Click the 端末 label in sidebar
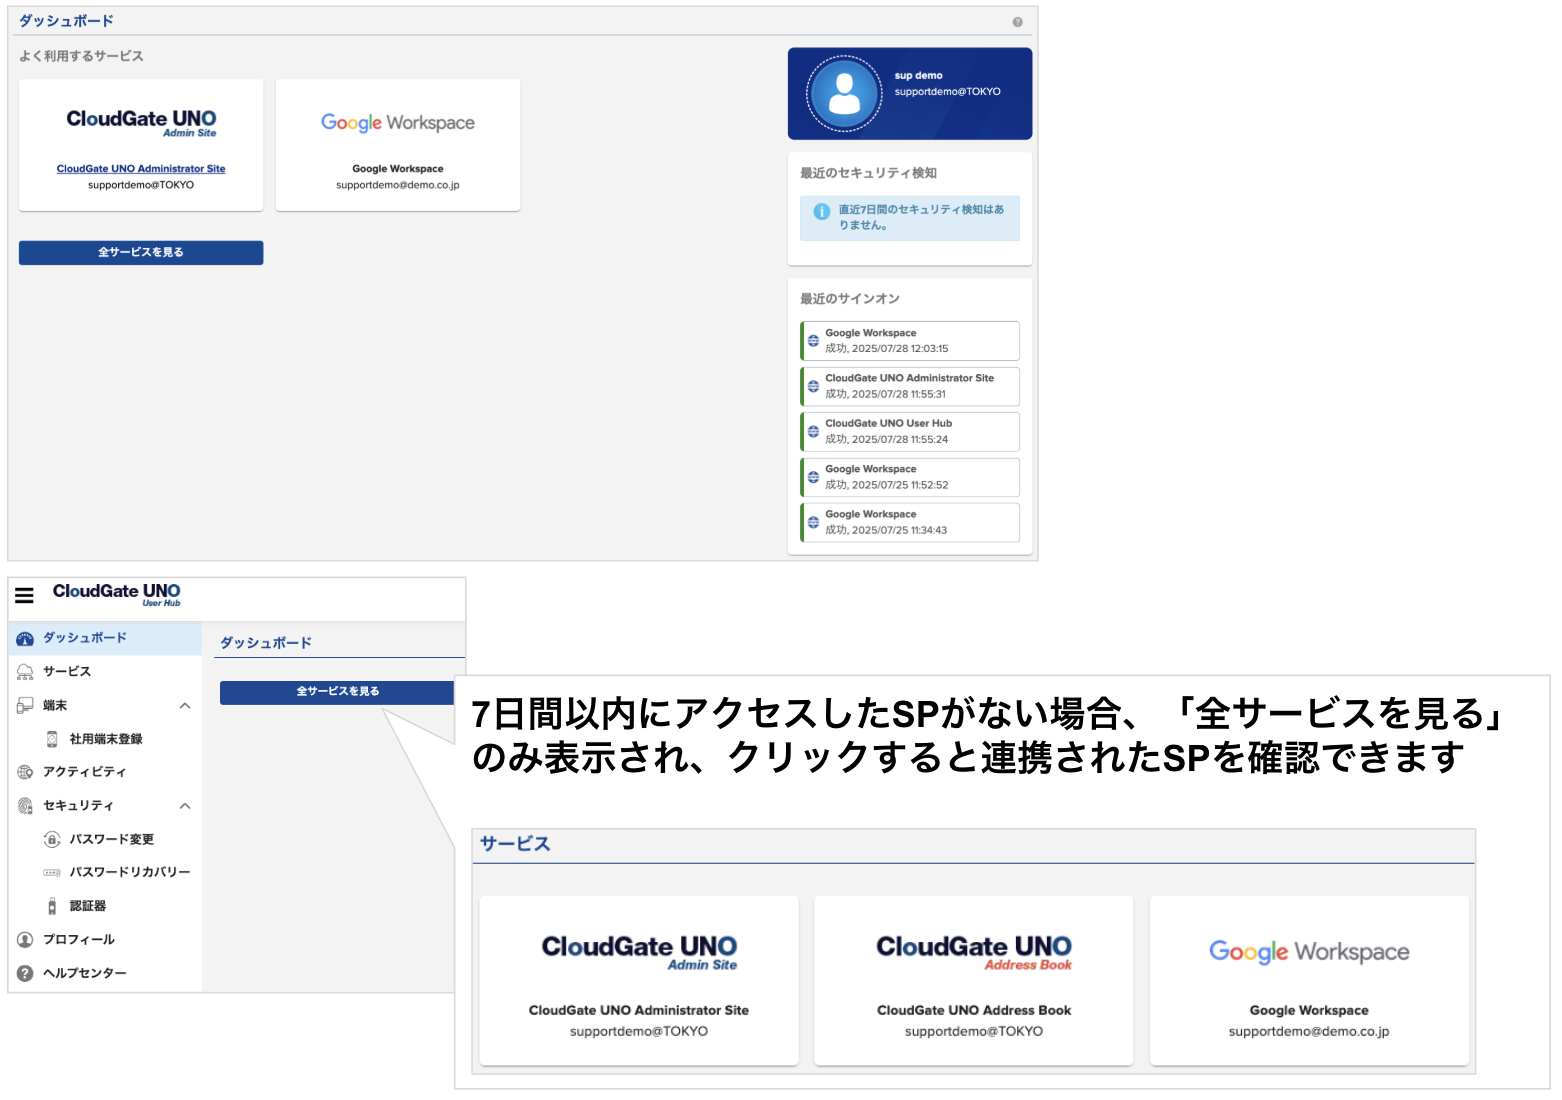 pos(55,706)
